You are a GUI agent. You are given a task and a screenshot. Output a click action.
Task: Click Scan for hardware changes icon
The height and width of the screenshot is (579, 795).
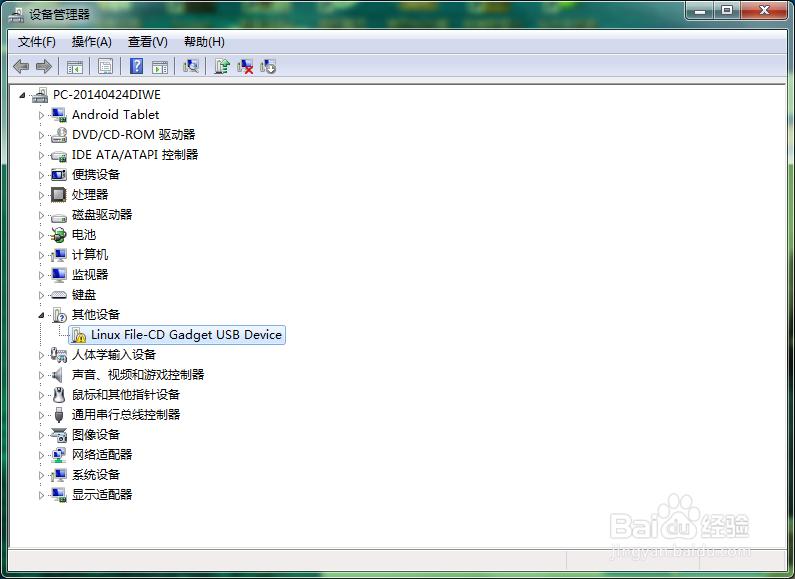point(191,66)
